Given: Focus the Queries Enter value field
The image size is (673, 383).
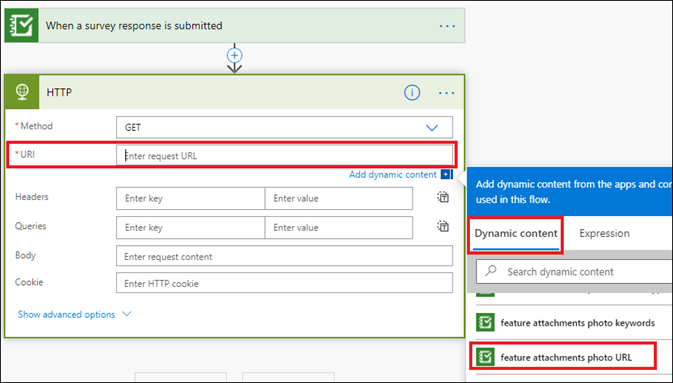Looking at the screenshot, I should click(339, 228).
